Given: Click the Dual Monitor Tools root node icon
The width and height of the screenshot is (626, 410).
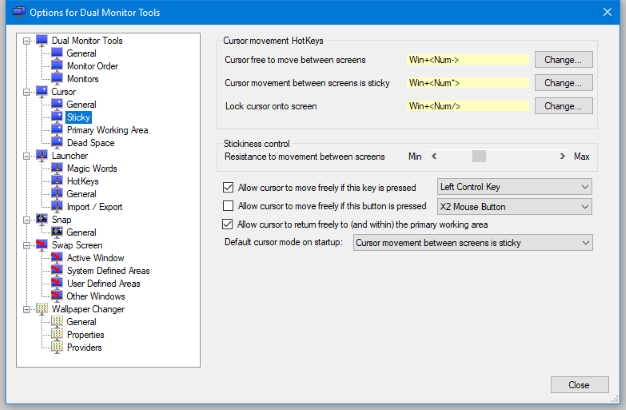Looking at the screenshot, I should pyautogui.click(x=42, y=40).
